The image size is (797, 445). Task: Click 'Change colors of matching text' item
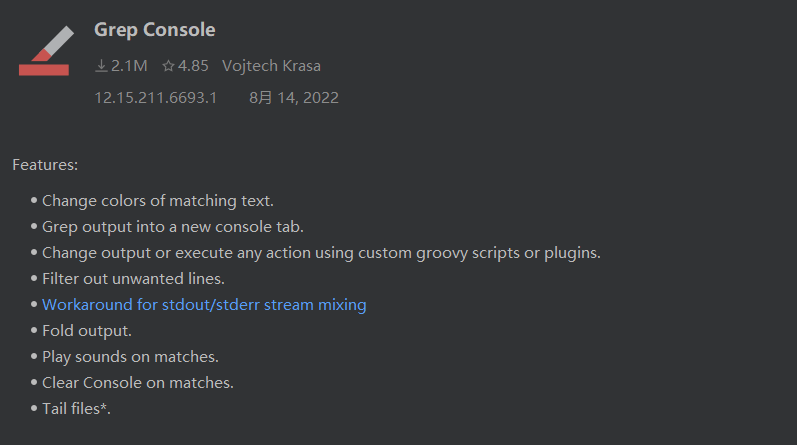[x=158, y=201]
